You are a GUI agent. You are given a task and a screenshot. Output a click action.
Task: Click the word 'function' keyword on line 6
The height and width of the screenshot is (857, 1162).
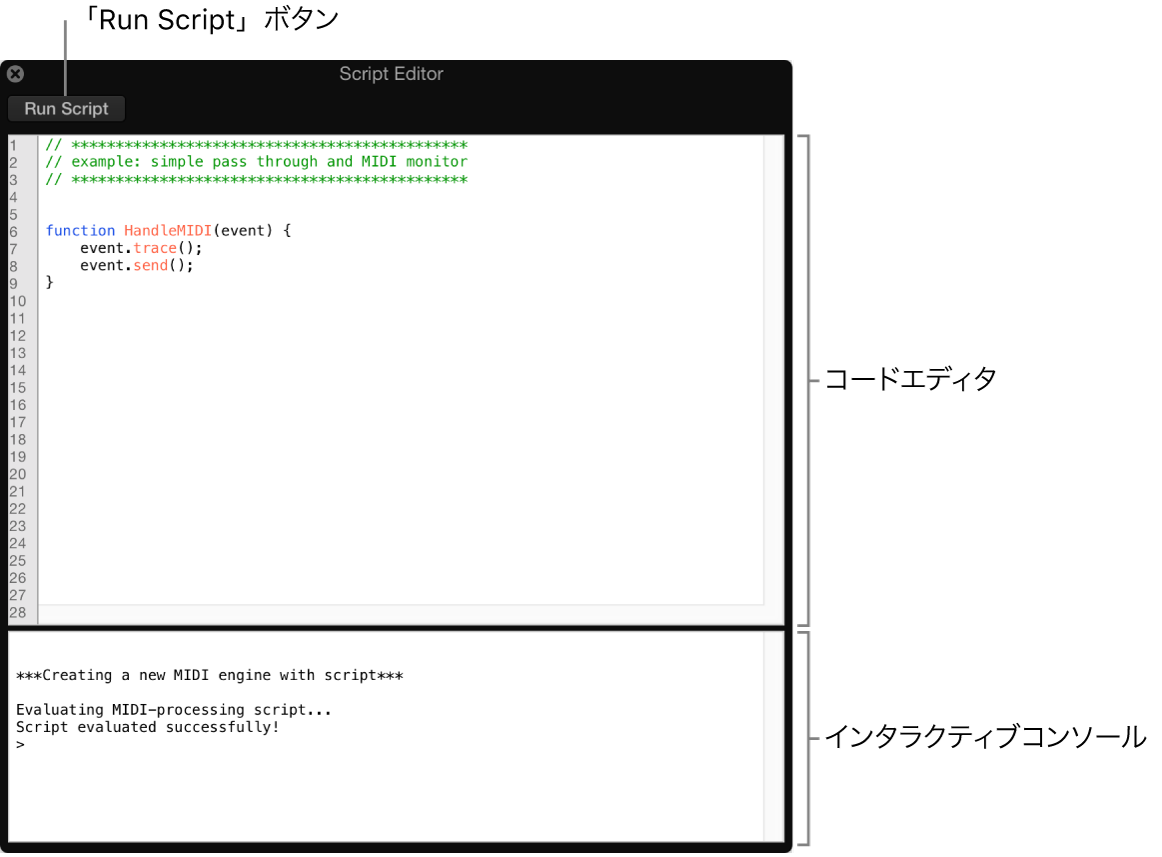[x=80, y=230]
